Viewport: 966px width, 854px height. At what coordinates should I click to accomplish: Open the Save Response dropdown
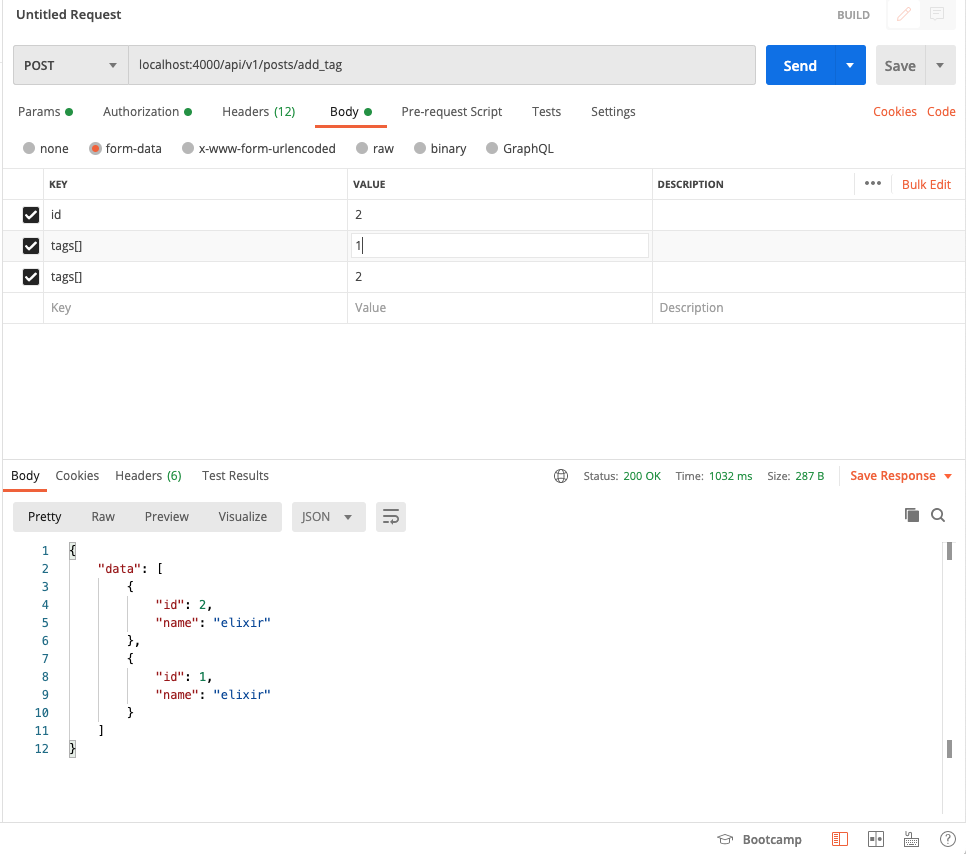coord(901,476)
